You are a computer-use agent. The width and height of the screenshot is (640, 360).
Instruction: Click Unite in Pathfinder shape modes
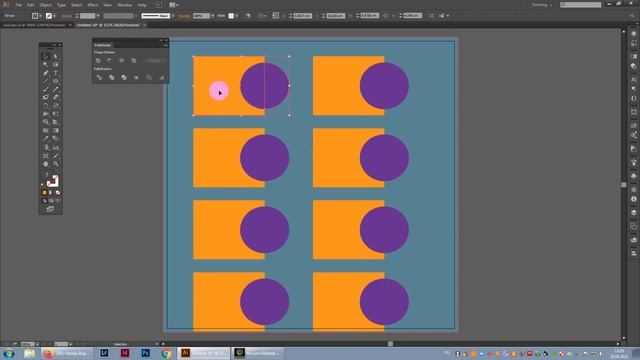98,60
